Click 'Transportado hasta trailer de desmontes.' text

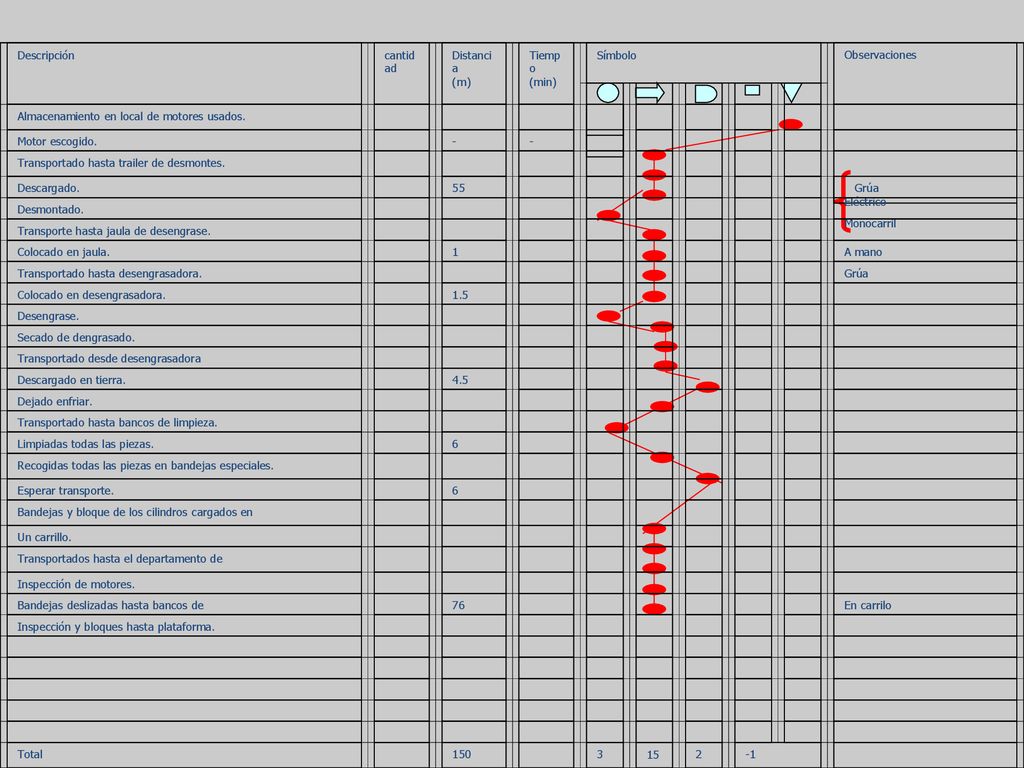pos(121,163)
